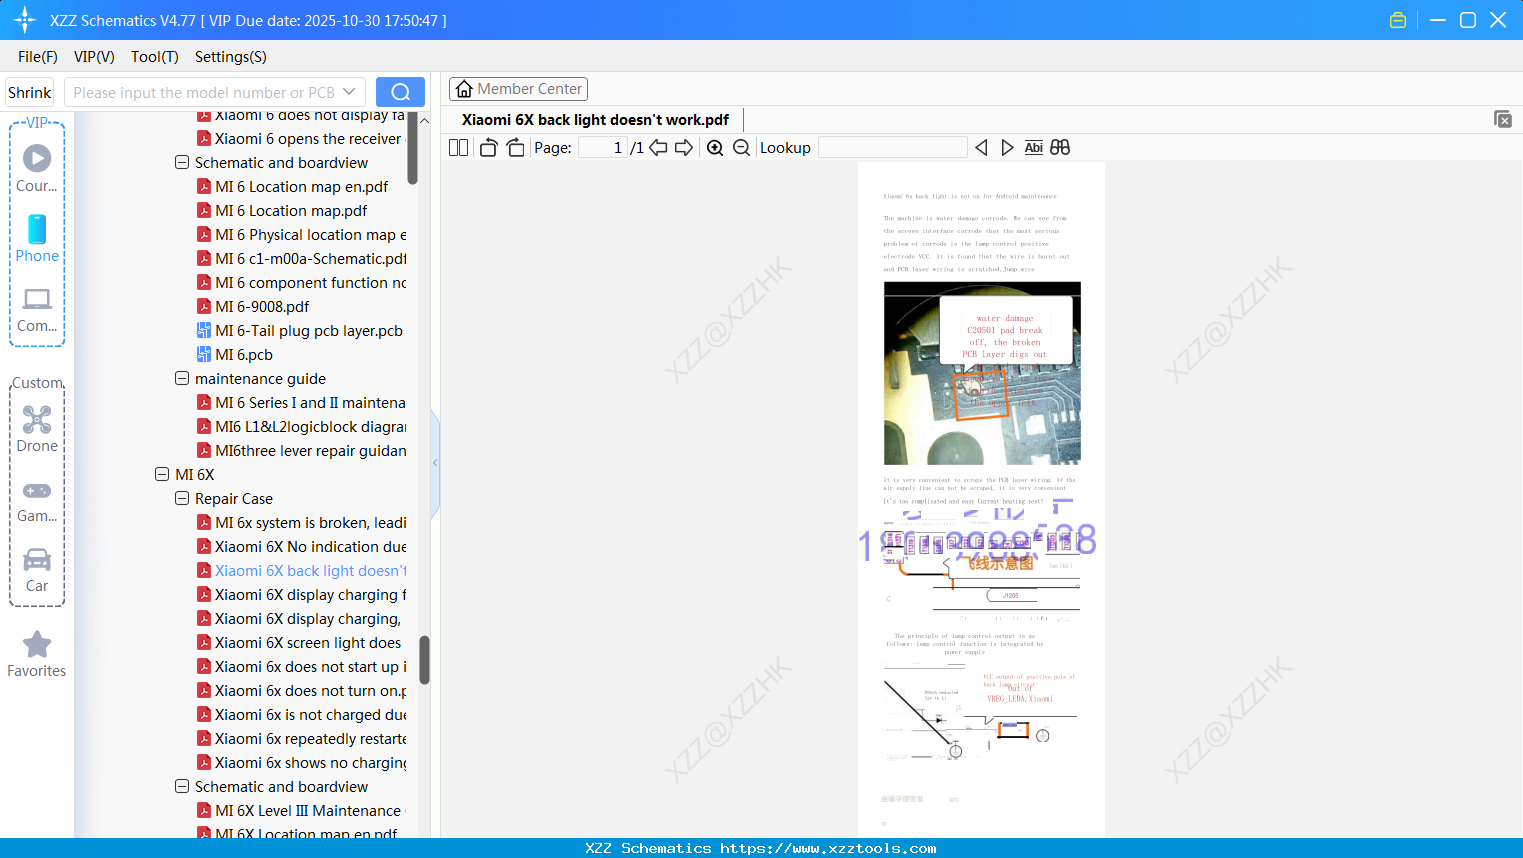Select the Xiaomi 6X back light PDF tab
1523x858 pixels.
click(x=595, y=120)
